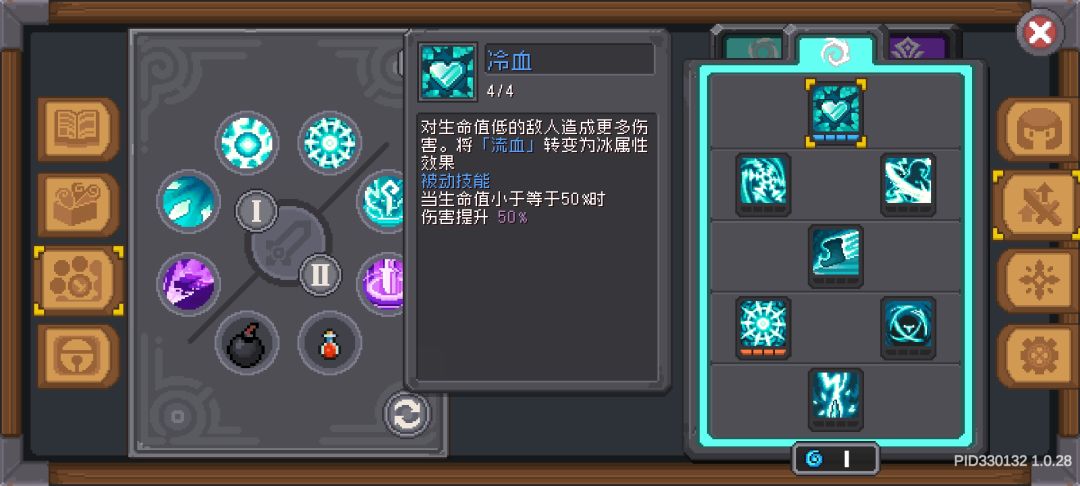Click the circular refresh arrows button

[x=407, y=415]
